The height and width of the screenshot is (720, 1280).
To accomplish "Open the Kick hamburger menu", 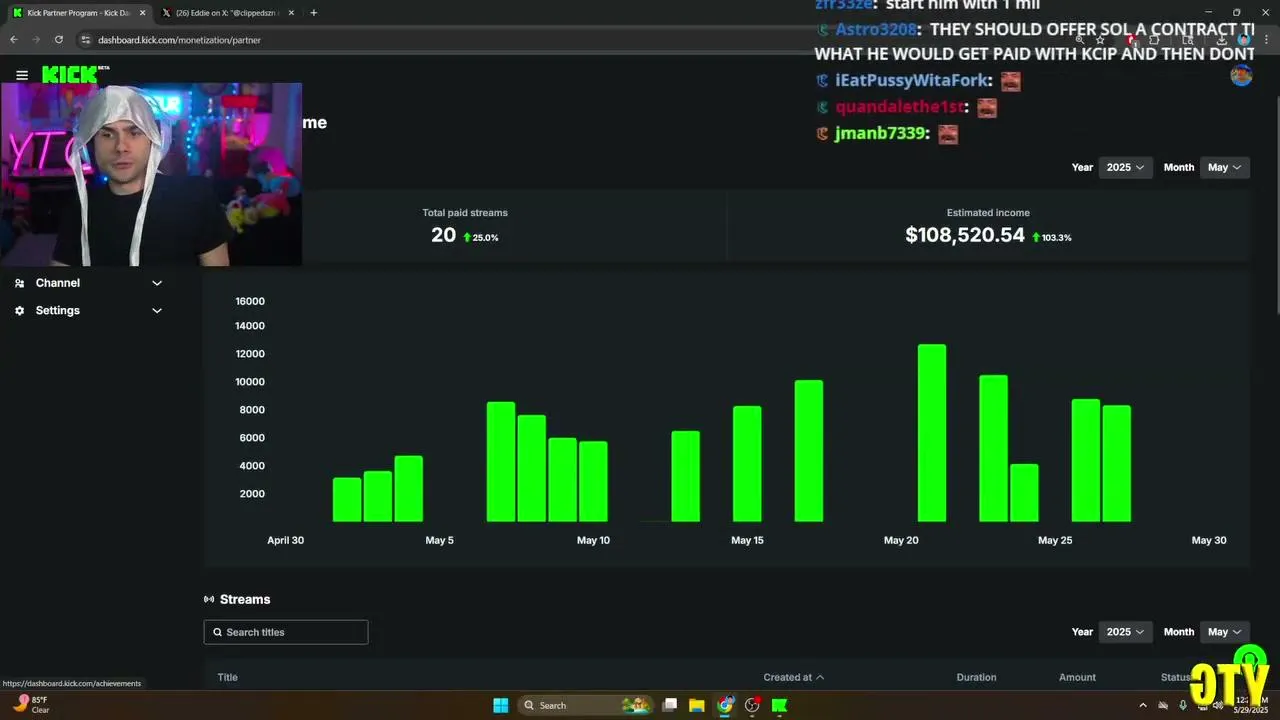I will 22,75.
